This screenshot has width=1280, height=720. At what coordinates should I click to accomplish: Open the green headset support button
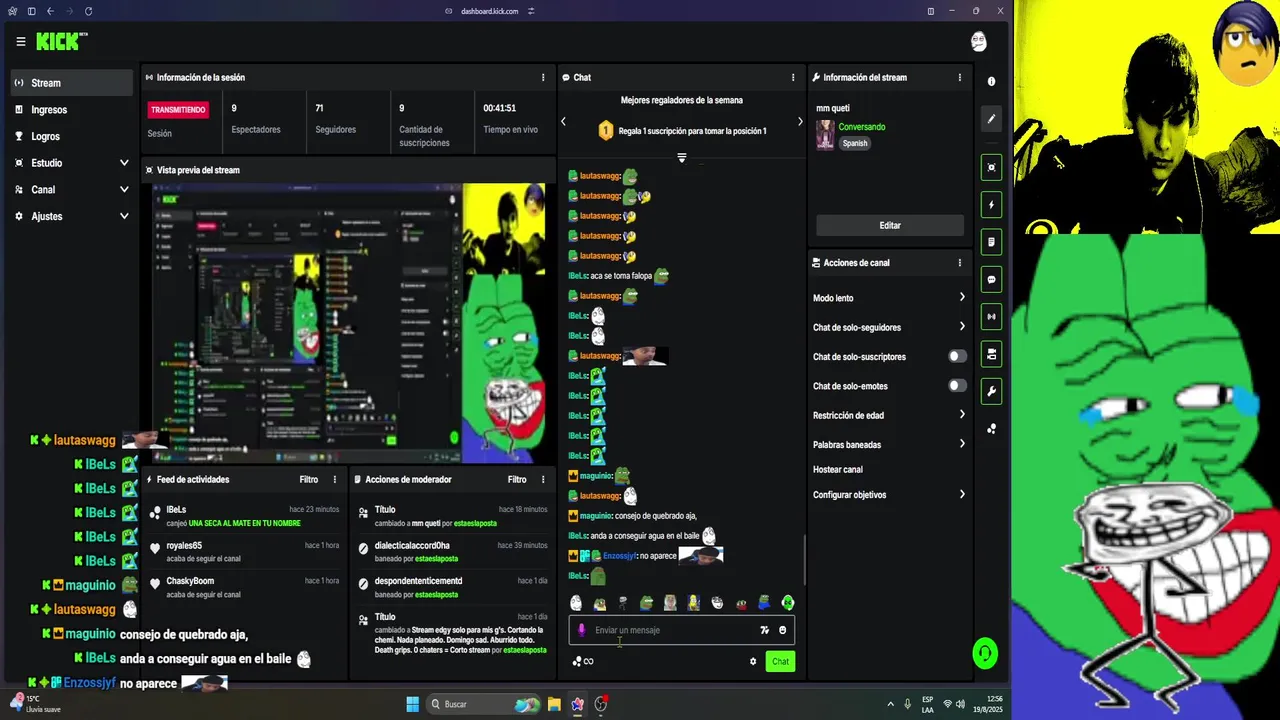point(985,654)
